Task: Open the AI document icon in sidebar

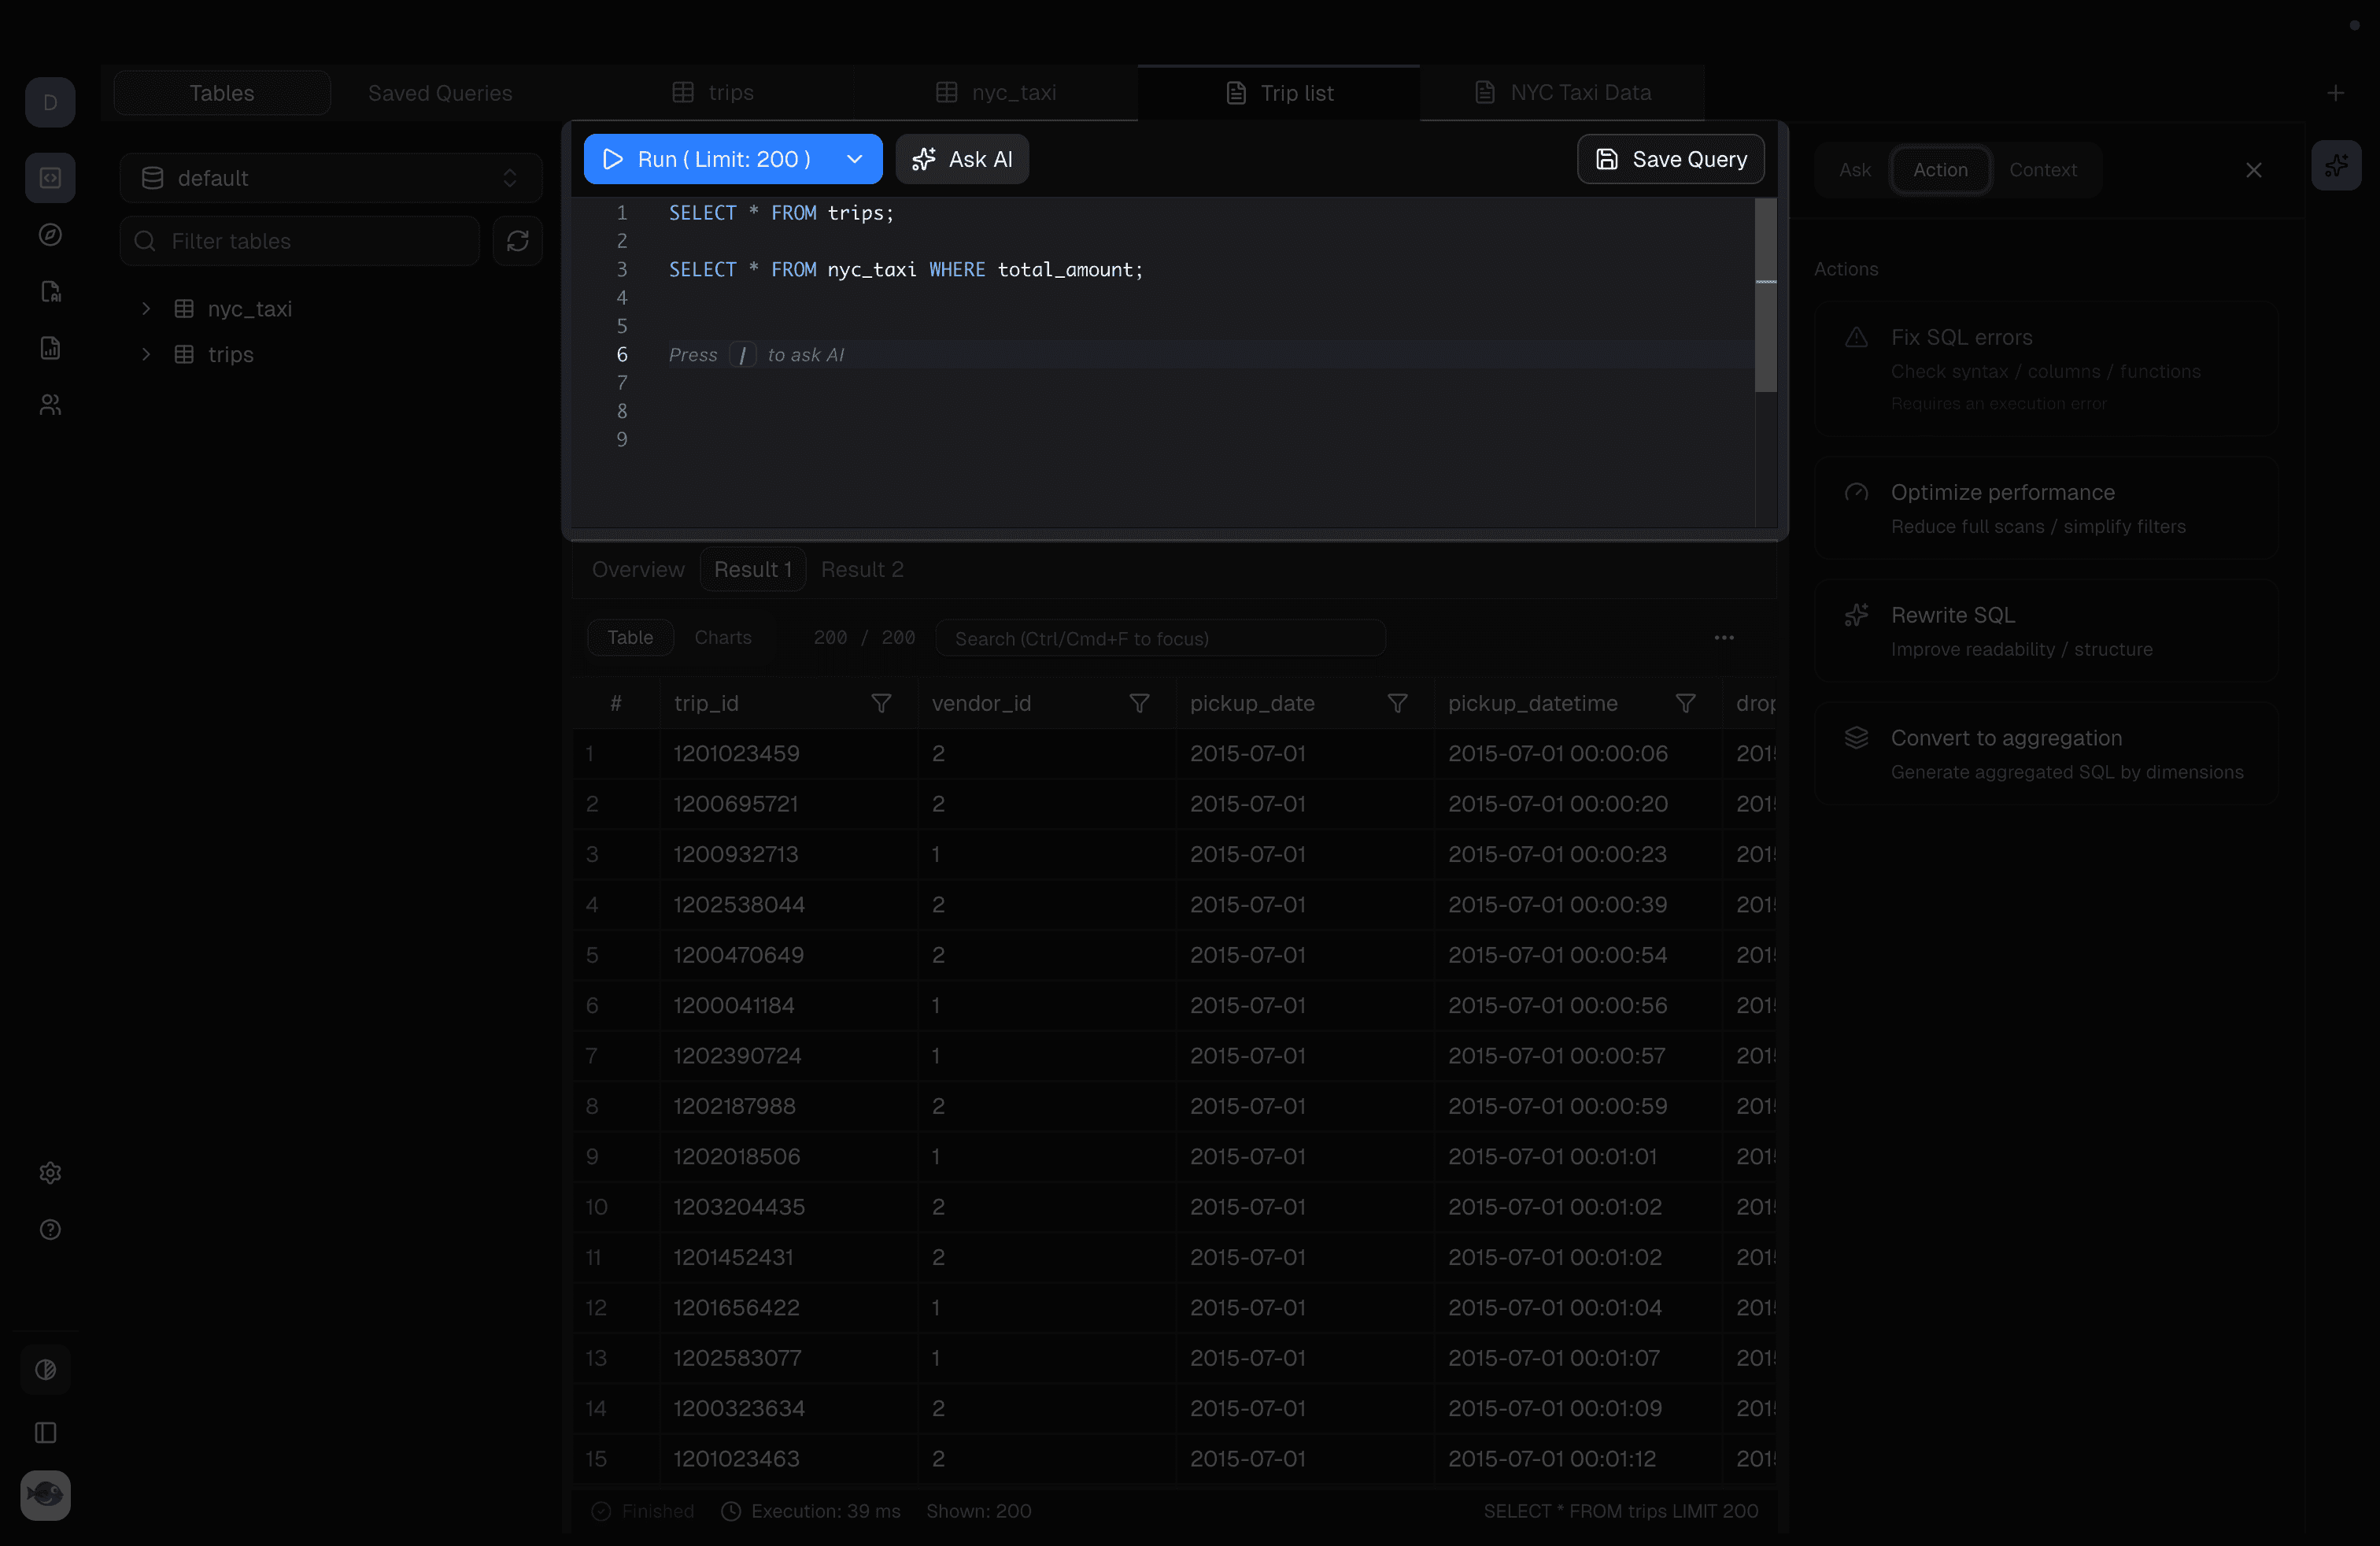Action: (50, 292)
